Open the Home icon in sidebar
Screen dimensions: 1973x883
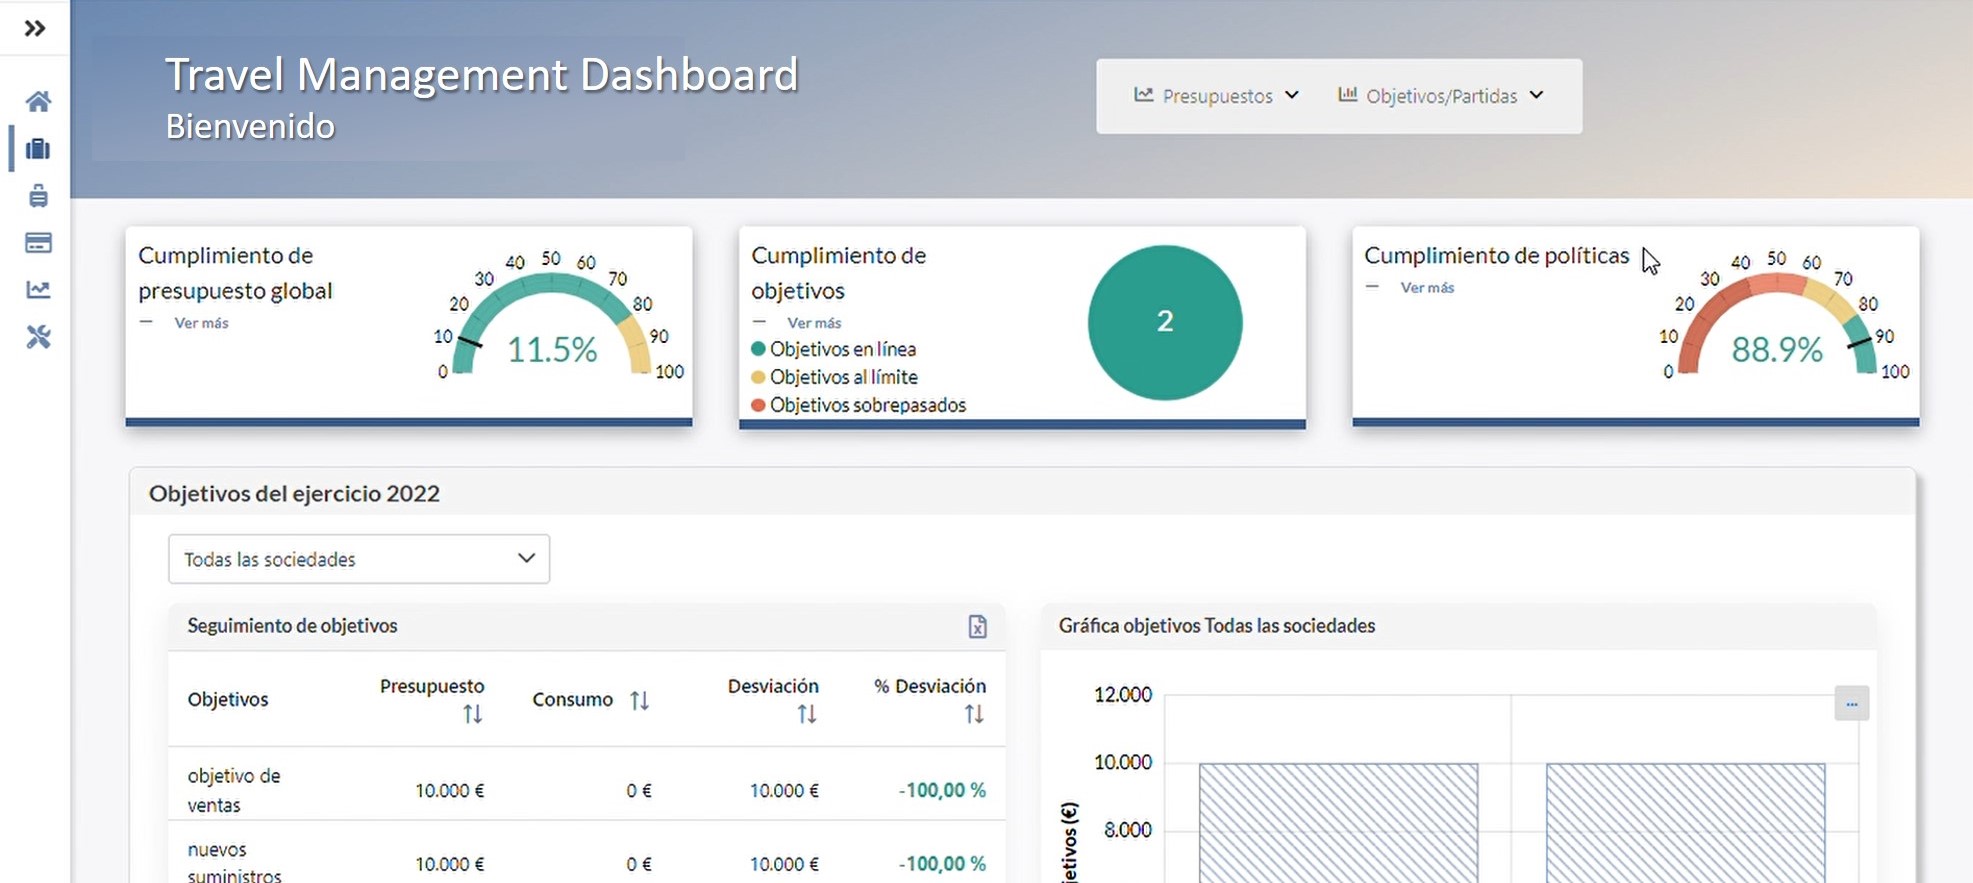click(x=38, y=101)
